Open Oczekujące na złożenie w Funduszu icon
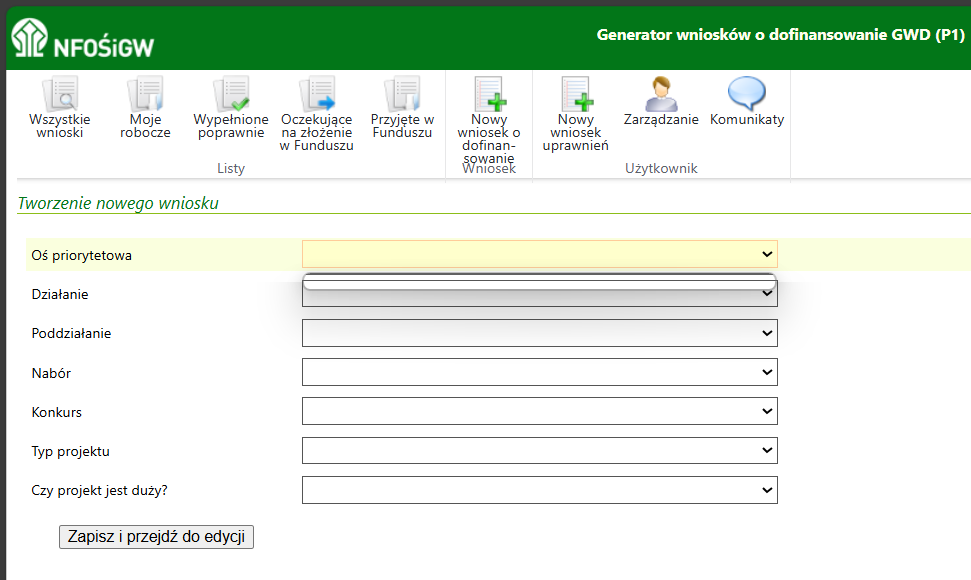 click(316, 94)
